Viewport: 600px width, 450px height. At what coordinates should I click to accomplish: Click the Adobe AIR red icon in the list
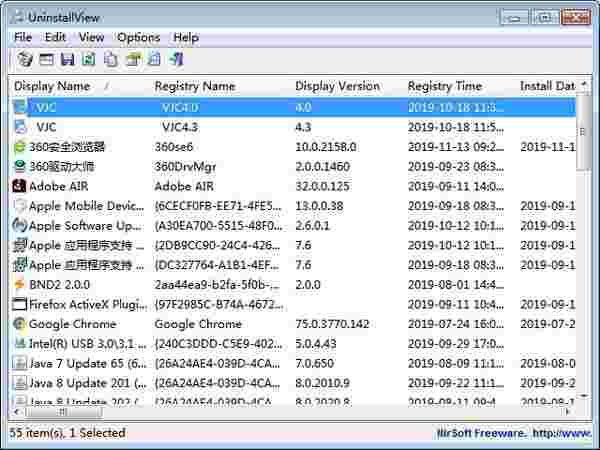click(x=20, y=186)
